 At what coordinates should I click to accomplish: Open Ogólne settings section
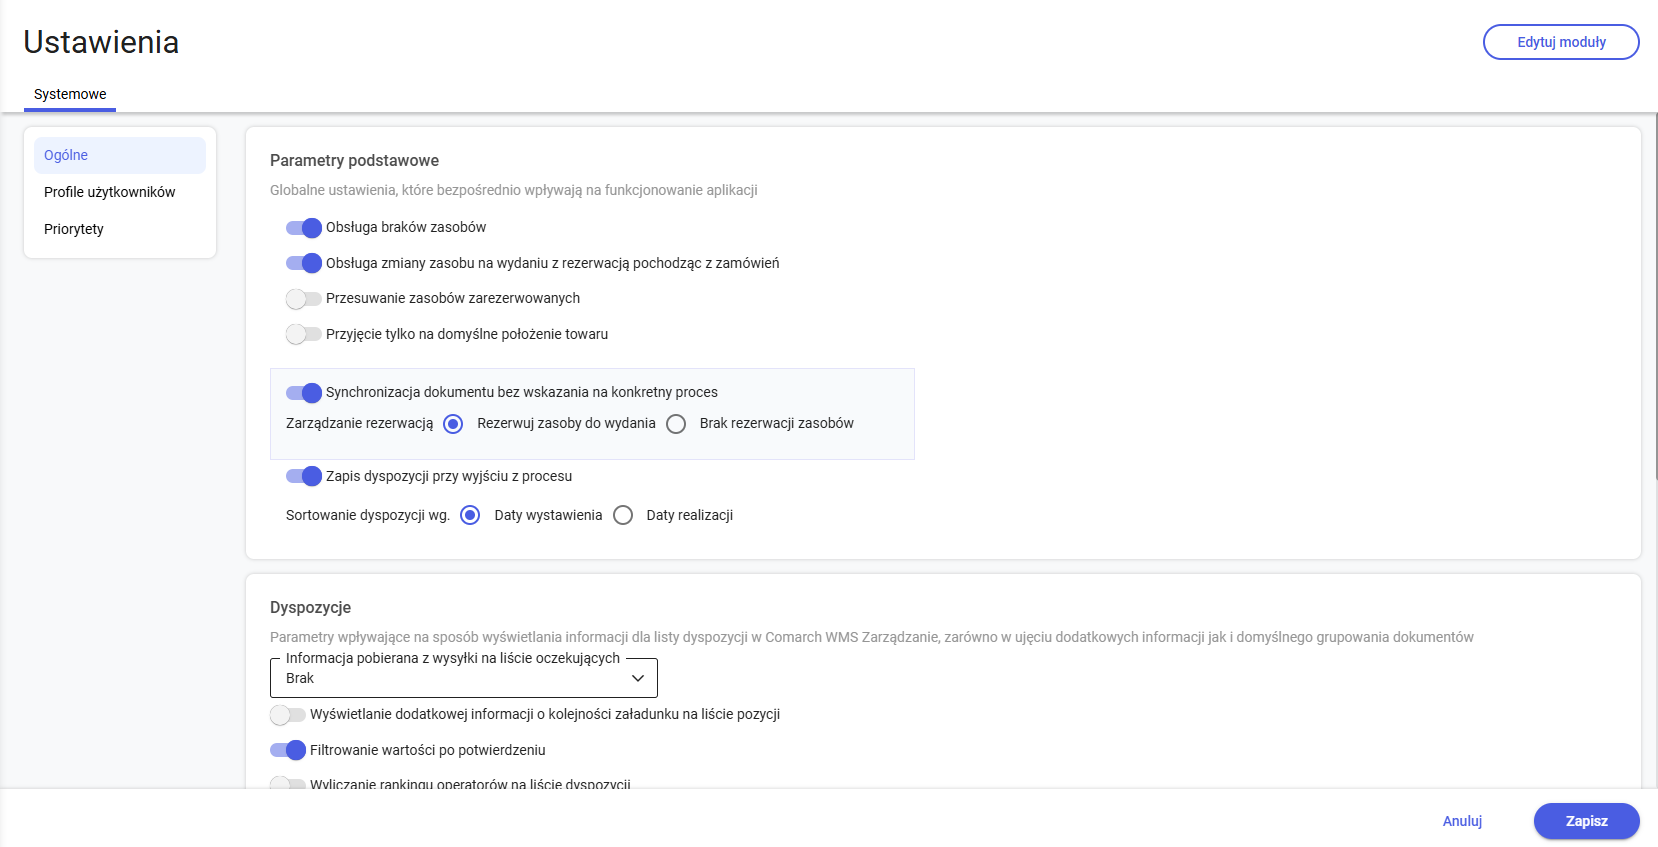(120, 155)
